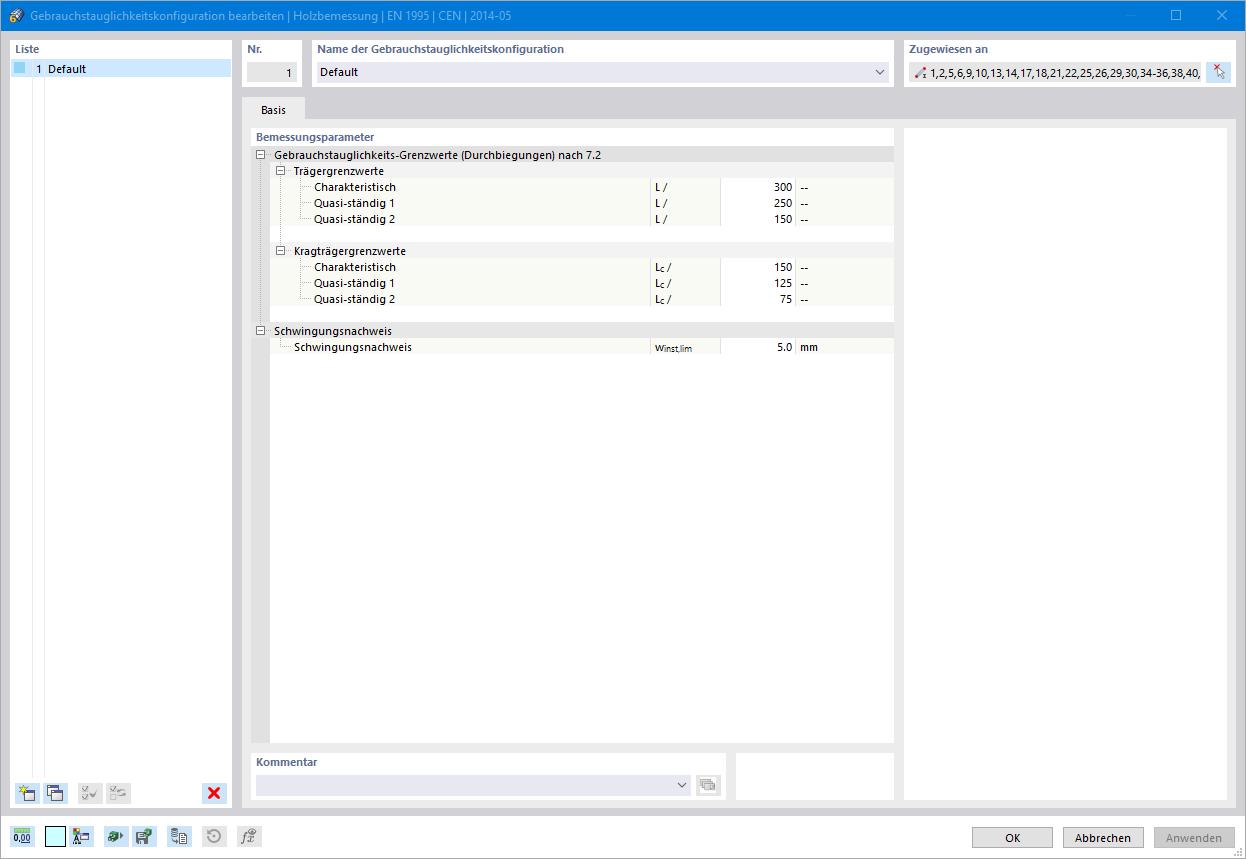This screenshot has height=859, width=1246.
Task: Open the units and decimal places settings
Action: click(23, 836)
